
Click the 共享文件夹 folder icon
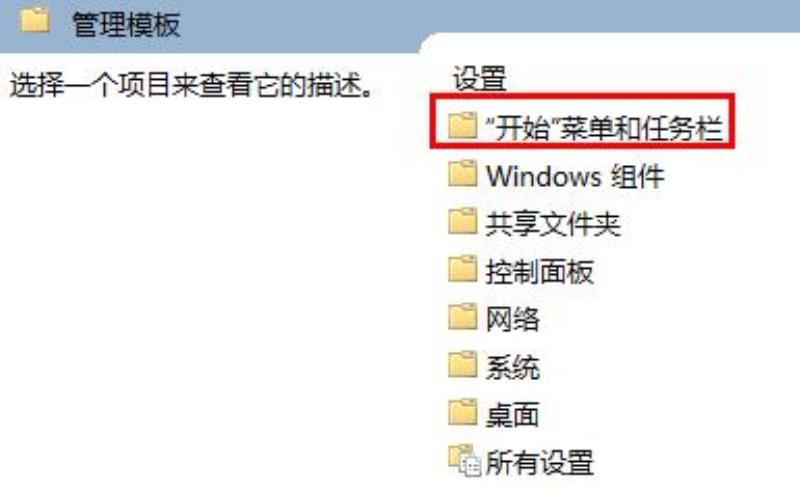pos(463,221)
